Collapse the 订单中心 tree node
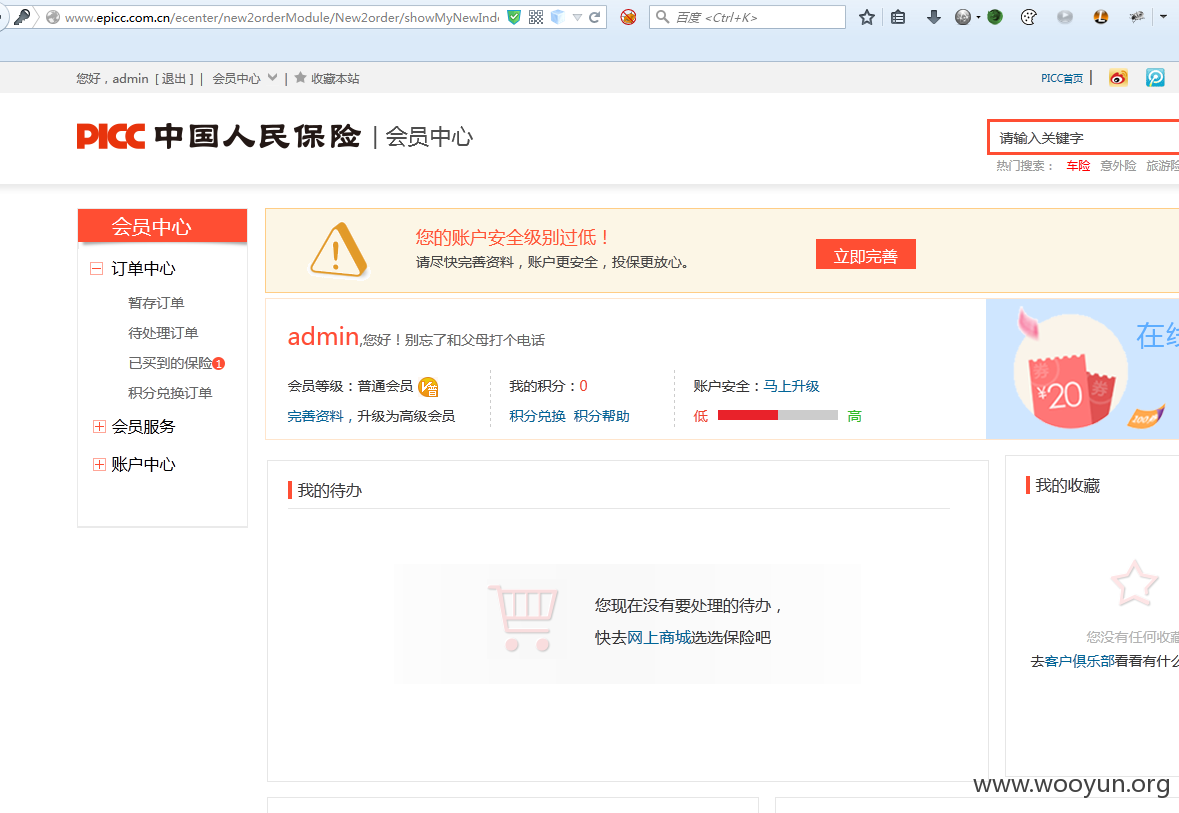This screenshot has width=1179, height=813. (x=96, y=268)
